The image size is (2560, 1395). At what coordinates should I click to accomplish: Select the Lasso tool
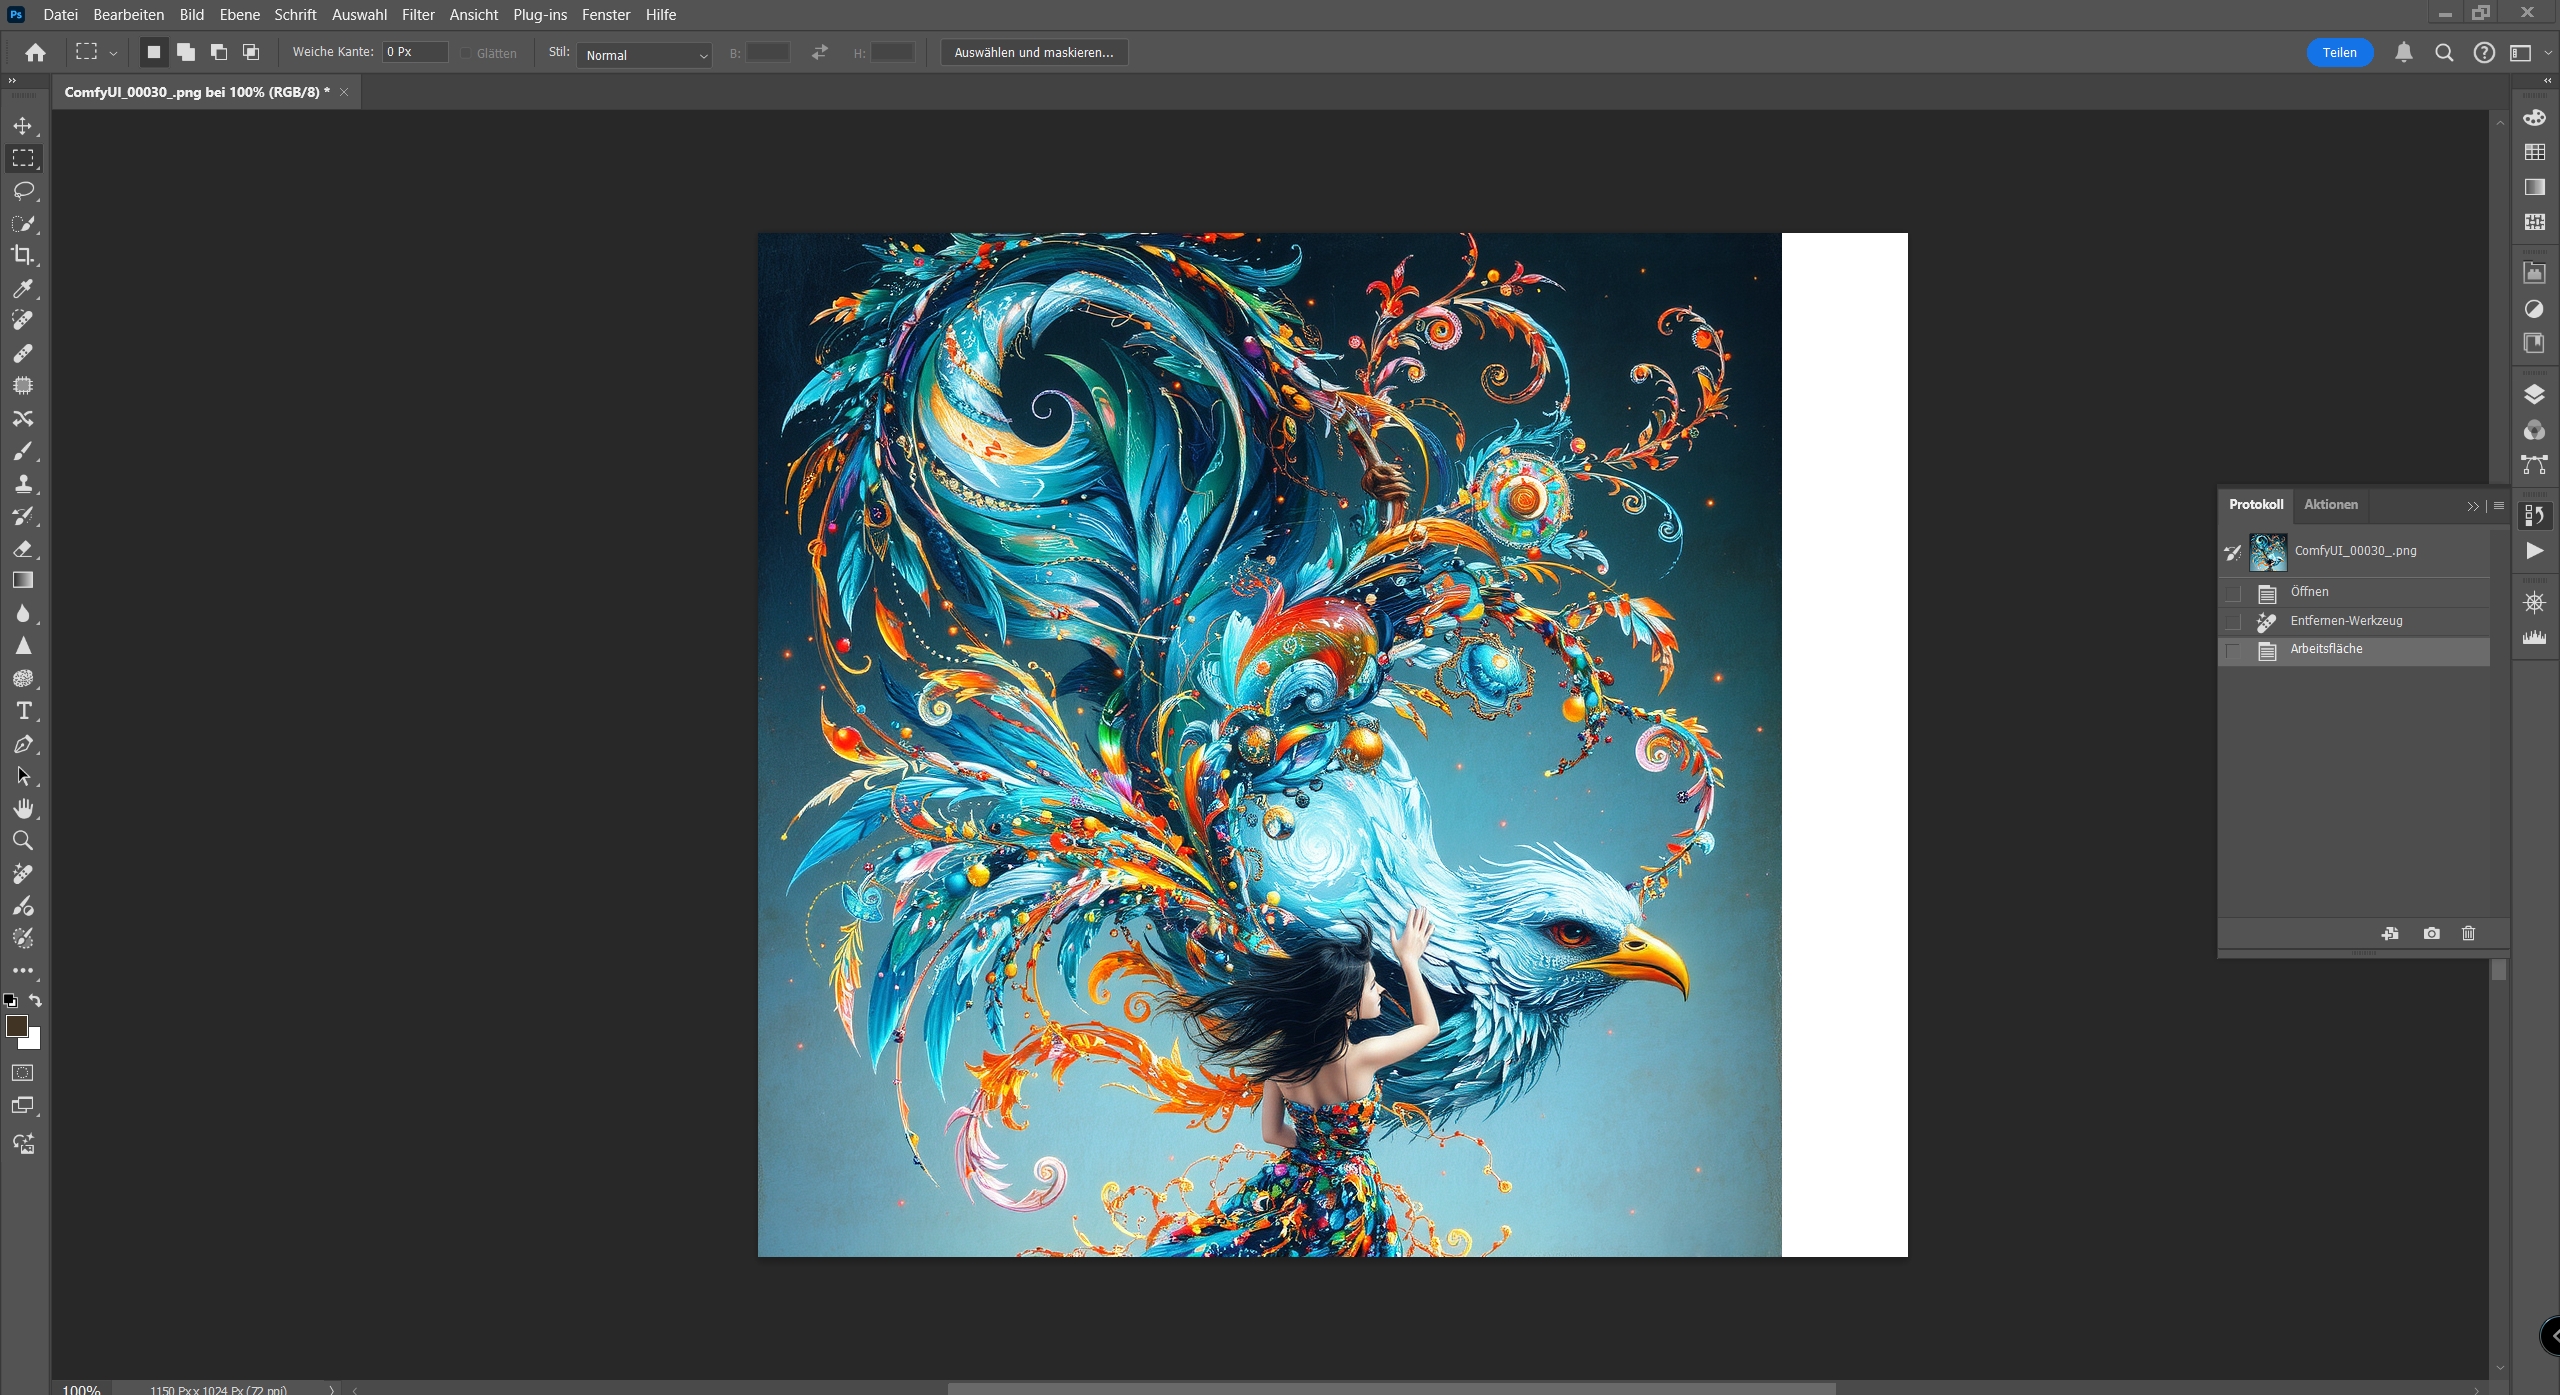pos(23,190)
